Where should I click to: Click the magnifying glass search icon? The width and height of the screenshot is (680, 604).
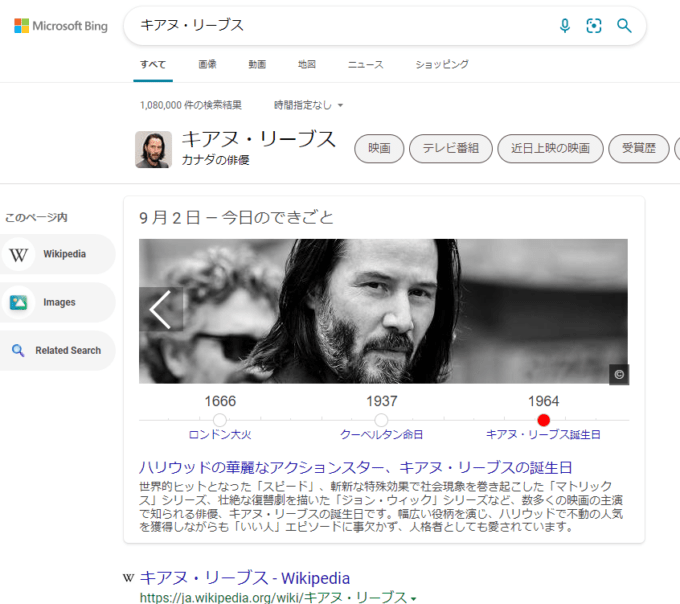click(x=624, y=26)
